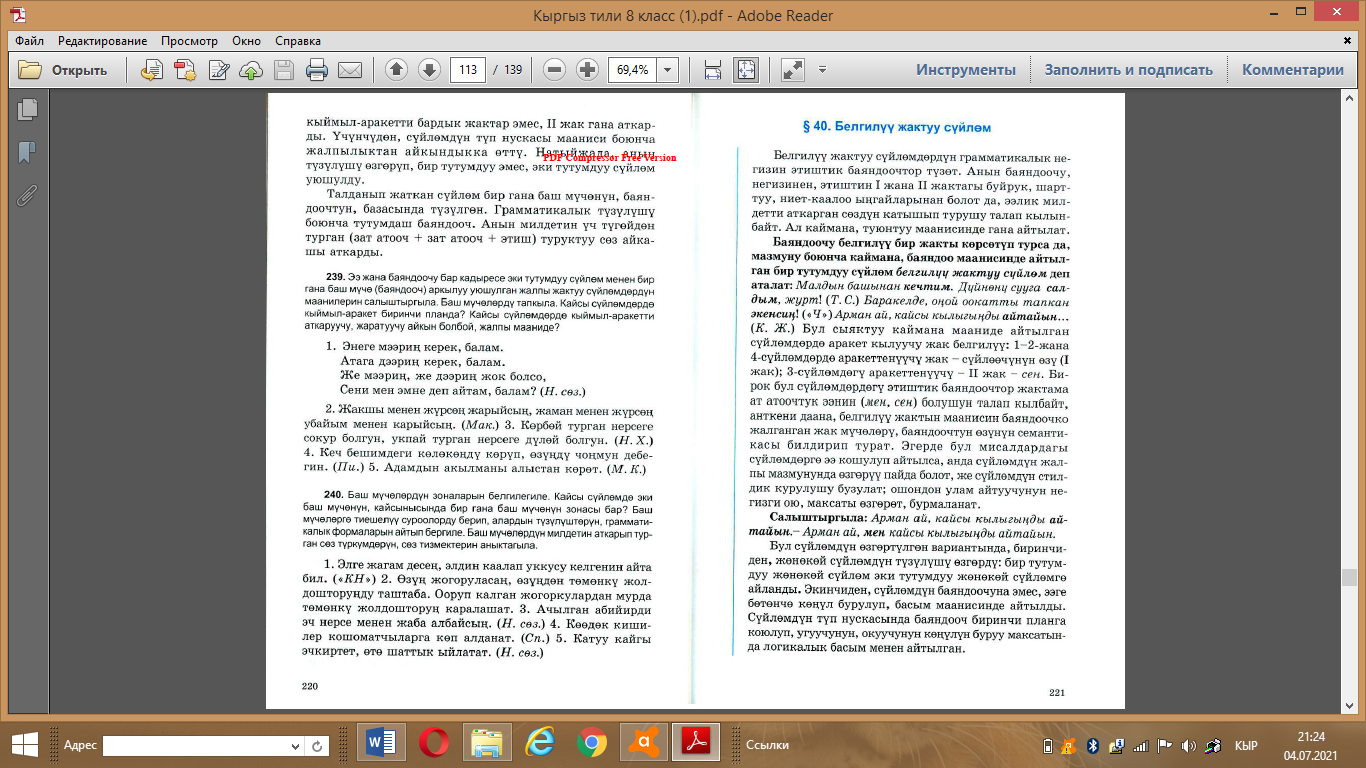1366x768 pixels.
Task: Click the email envelope icon
Action: tap(350, 70)
